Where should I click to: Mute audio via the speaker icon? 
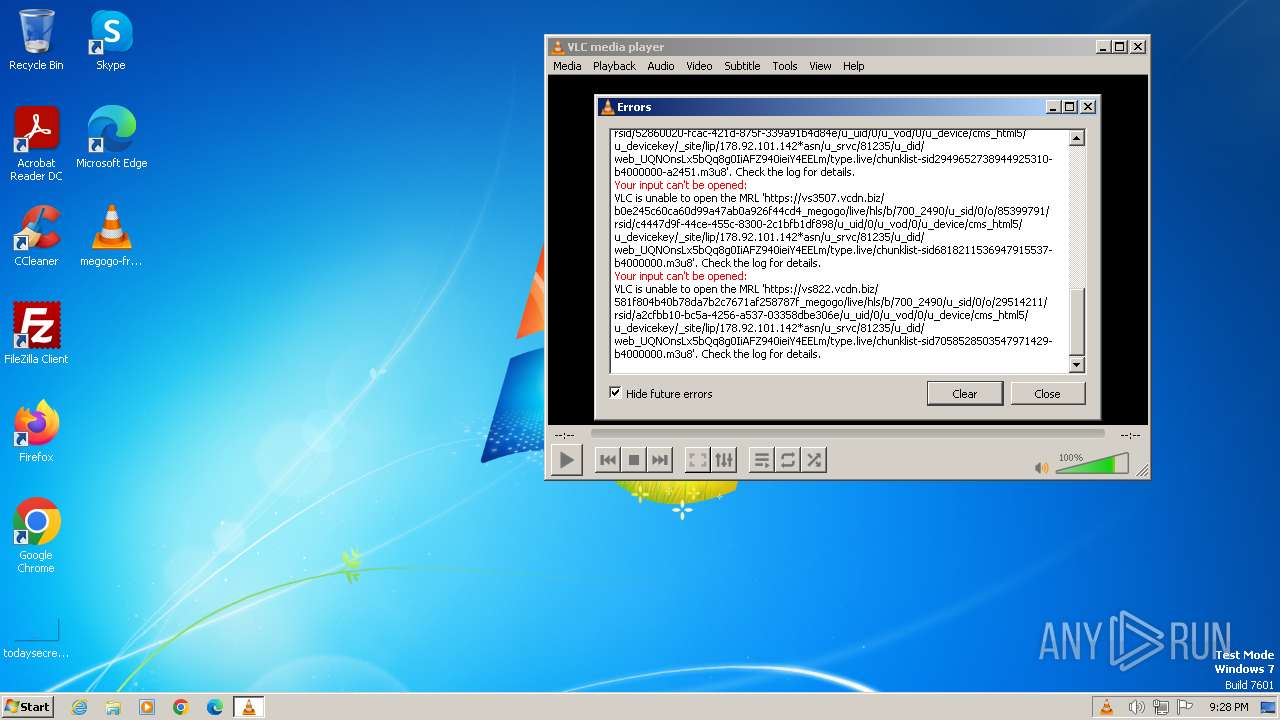[x=1042, y=467]
